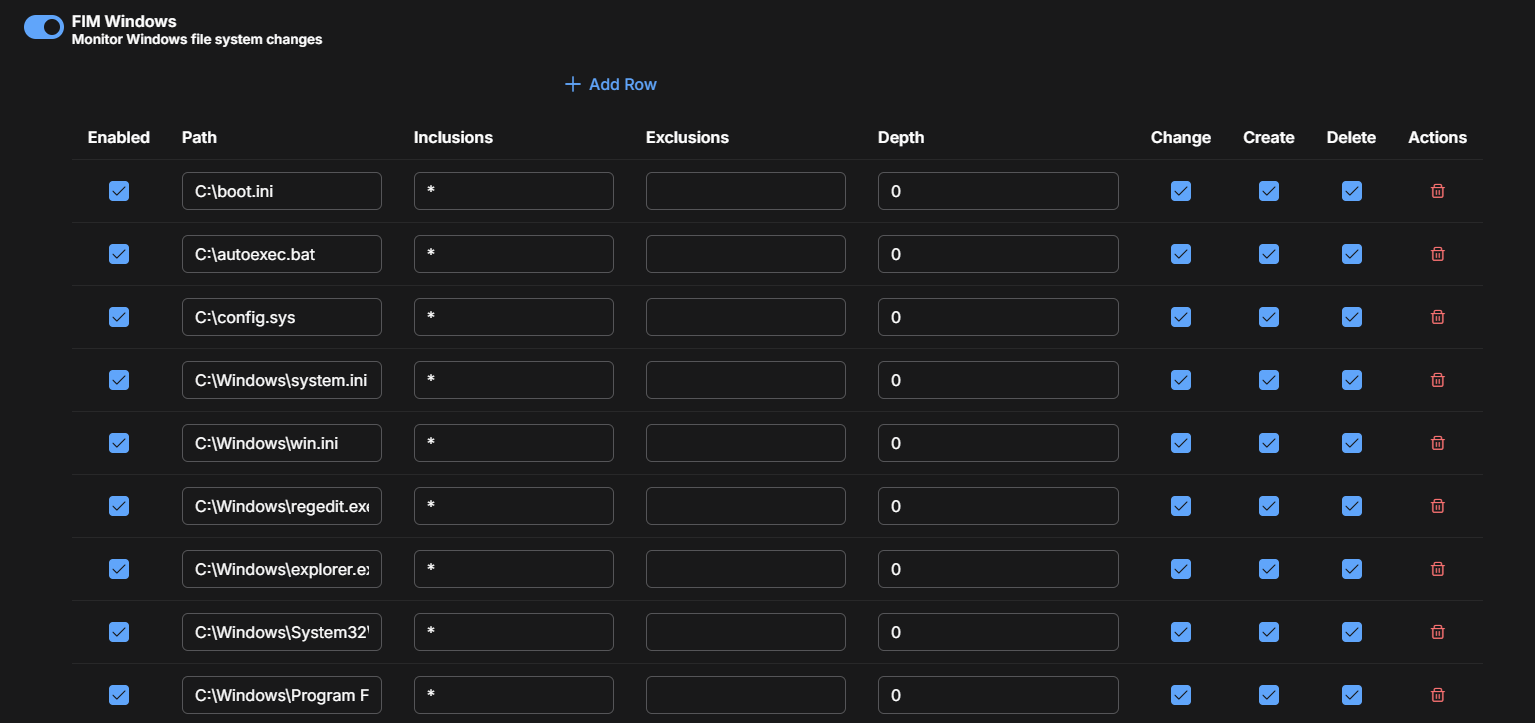The height and width of the screenshot is (723, 1535).
Task: Disable the Enabled checkbox for explorer.exe row
Action: click(x=119, y=569)
